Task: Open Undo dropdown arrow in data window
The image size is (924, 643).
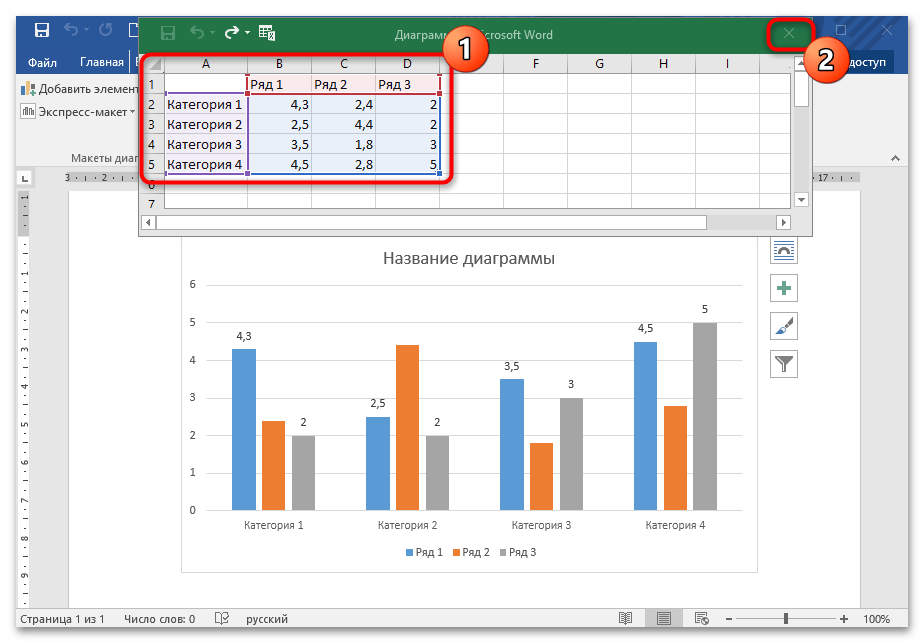Action: click(212, 33)
